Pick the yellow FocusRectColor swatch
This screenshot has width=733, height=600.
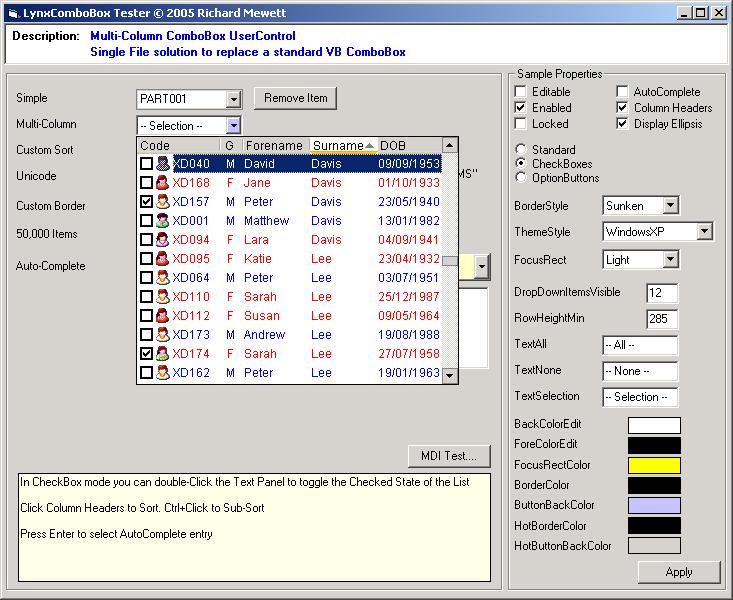click(654, 465)
